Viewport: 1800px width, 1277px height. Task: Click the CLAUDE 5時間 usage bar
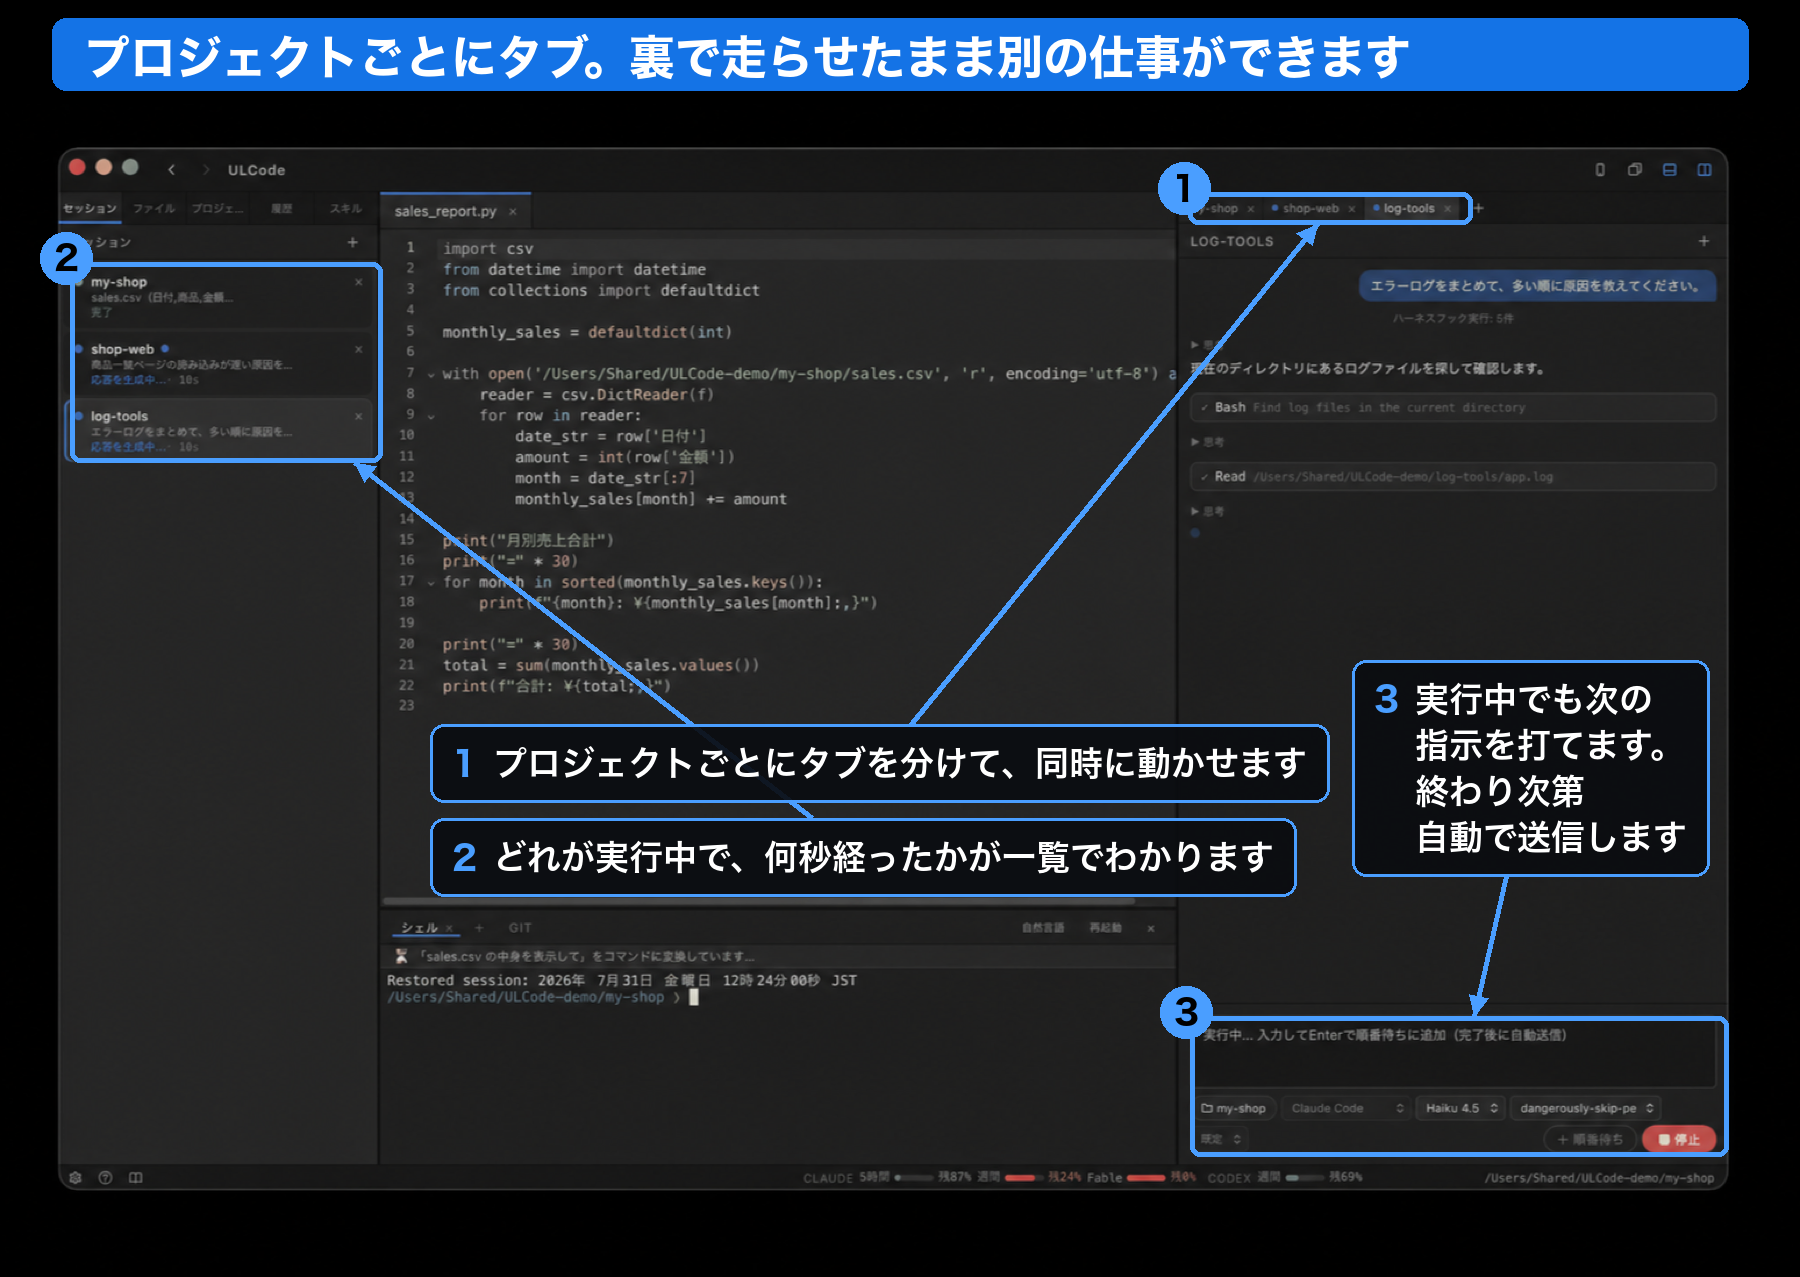[915, 1178]
